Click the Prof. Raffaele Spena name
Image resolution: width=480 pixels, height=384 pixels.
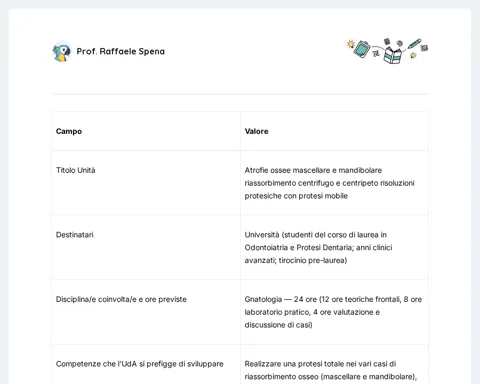coord(121,51)
